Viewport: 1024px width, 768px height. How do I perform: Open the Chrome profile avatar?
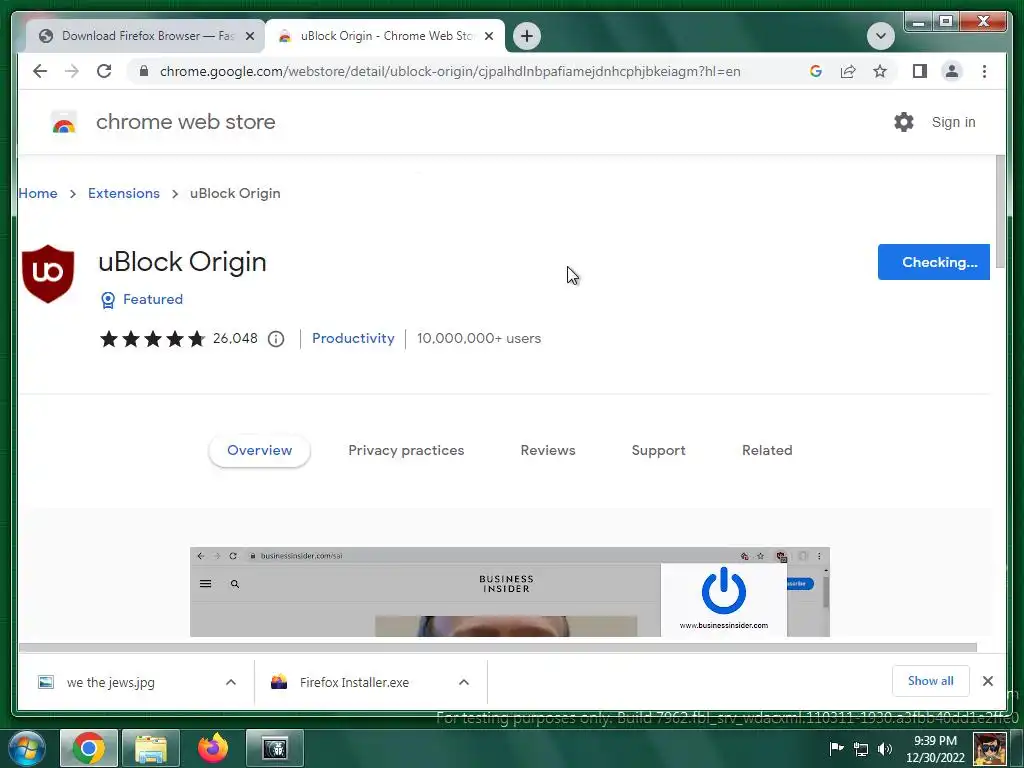coord(952,71)
